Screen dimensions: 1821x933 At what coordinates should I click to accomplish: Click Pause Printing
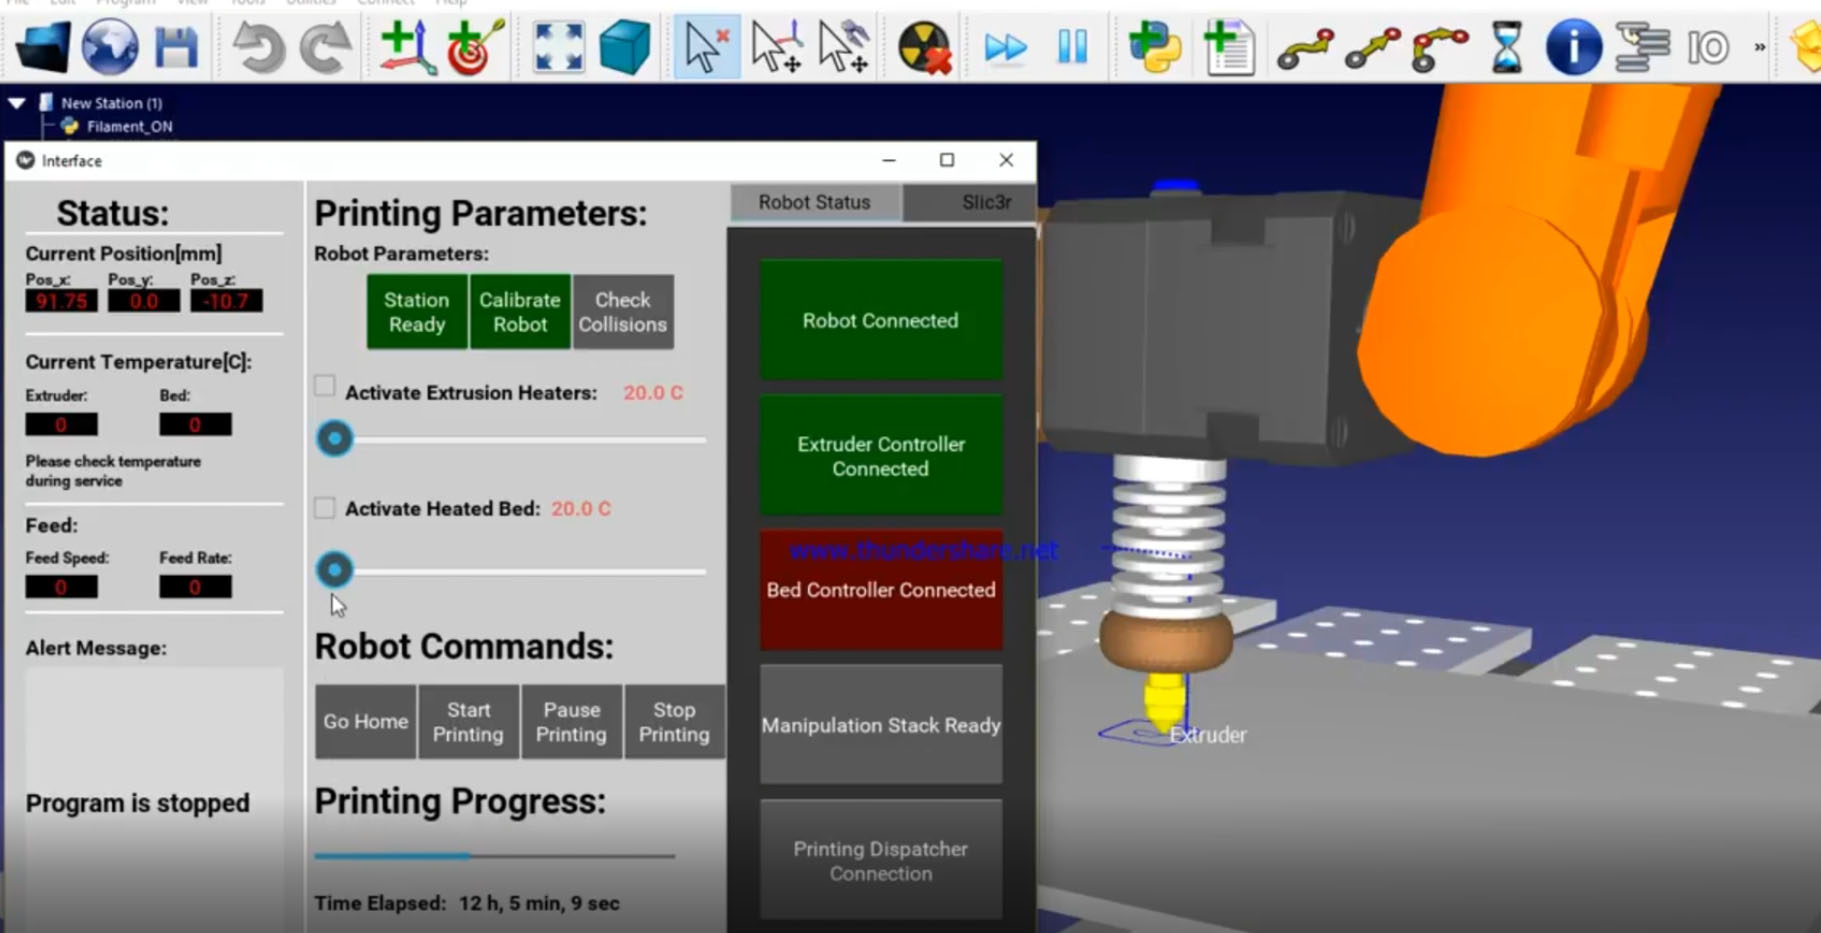(571, 721)
